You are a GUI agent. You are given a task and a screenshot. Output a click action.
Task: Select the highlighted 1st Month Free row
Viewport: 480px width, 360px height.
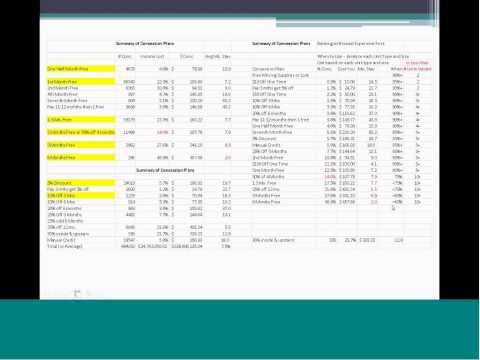[81, 81]
